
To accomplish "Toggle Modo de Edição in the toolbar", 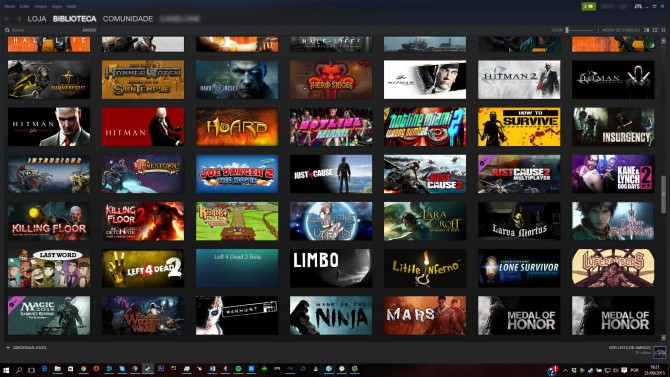I will coord(621,30).
